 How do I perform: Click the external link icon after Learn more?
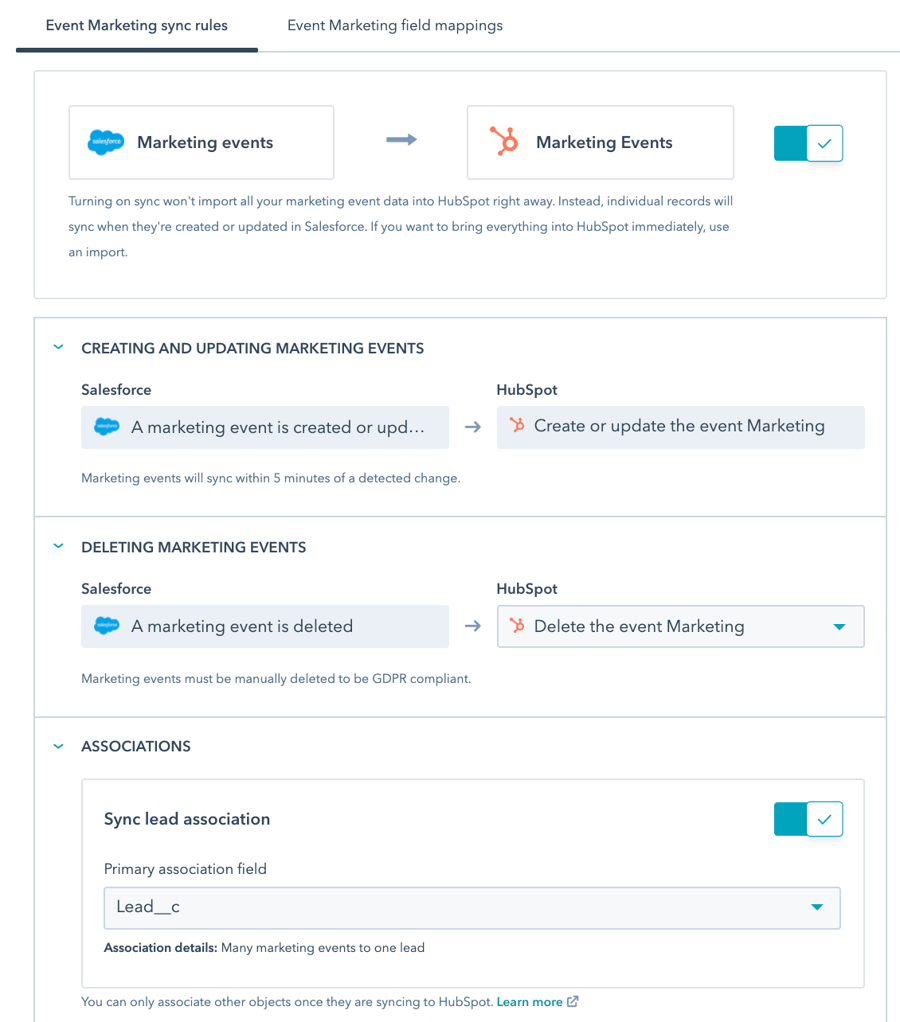click(x=573, y=1001)
